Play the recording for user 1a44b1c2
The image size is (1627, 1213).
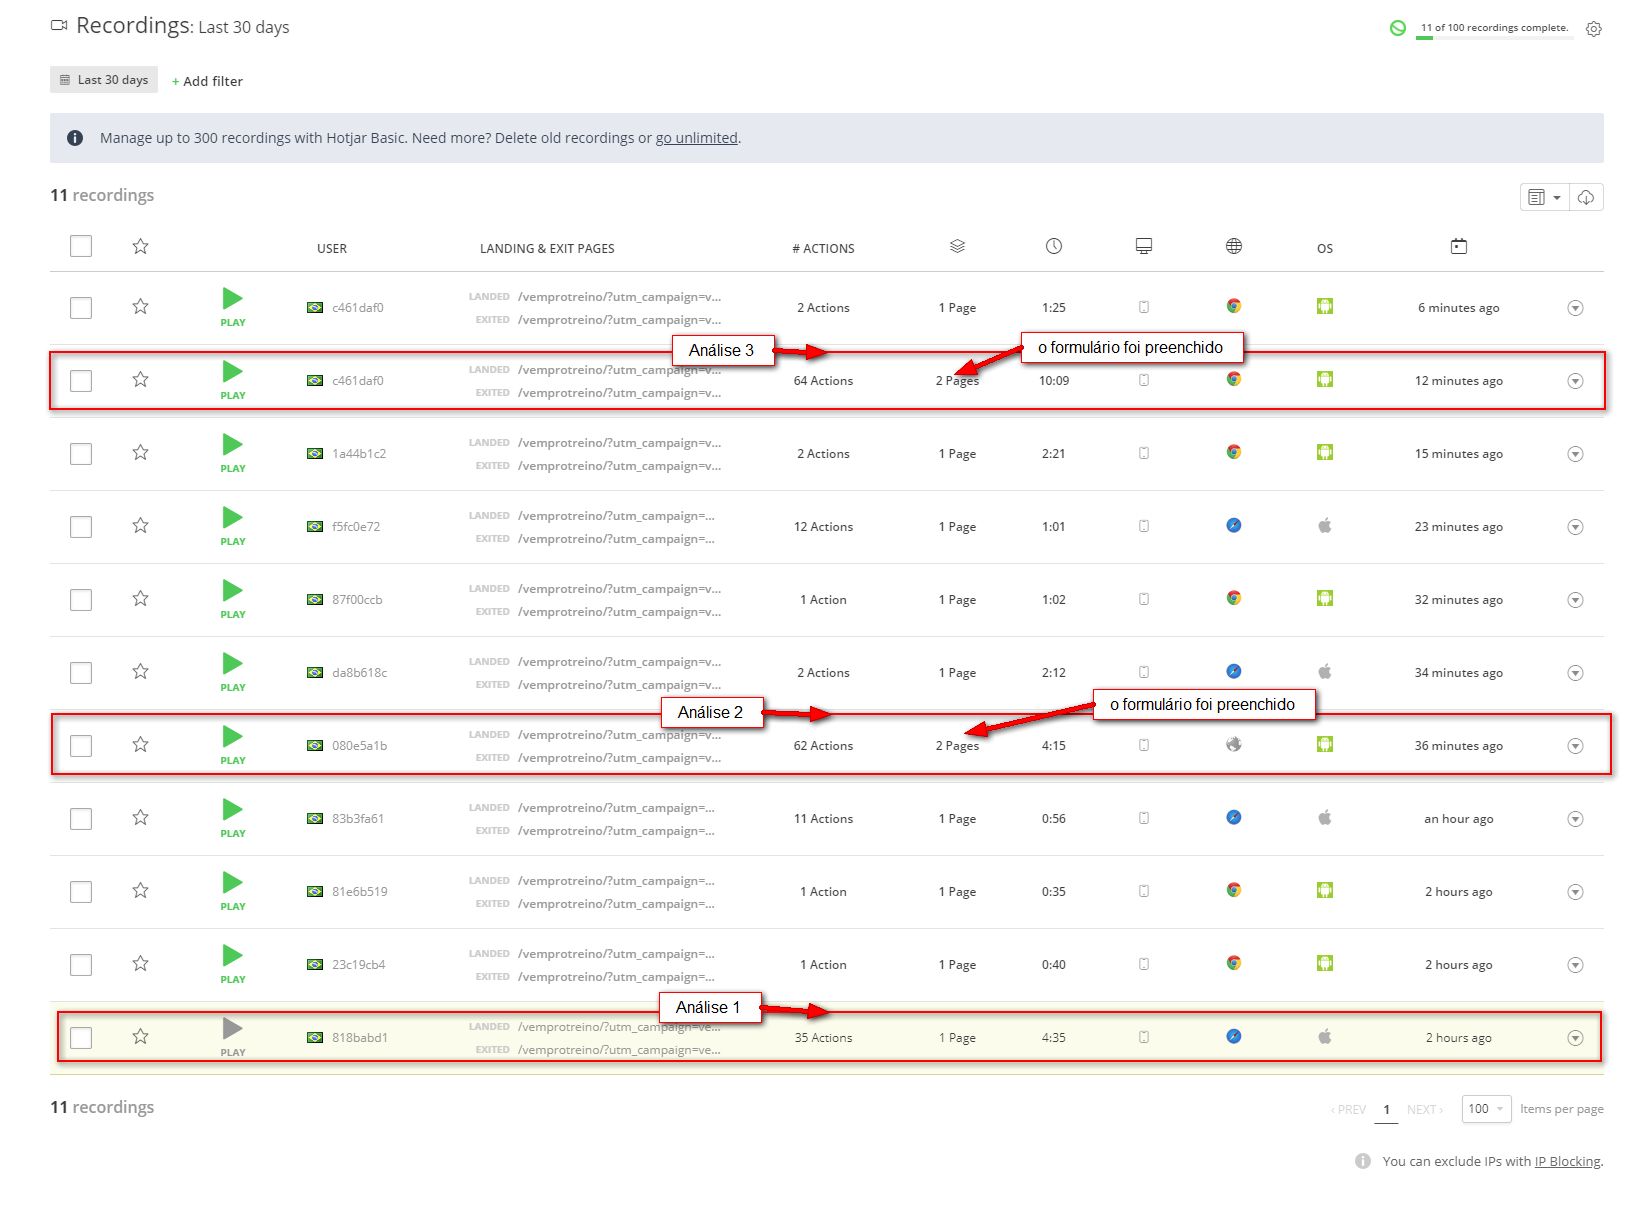coord(232,446)
